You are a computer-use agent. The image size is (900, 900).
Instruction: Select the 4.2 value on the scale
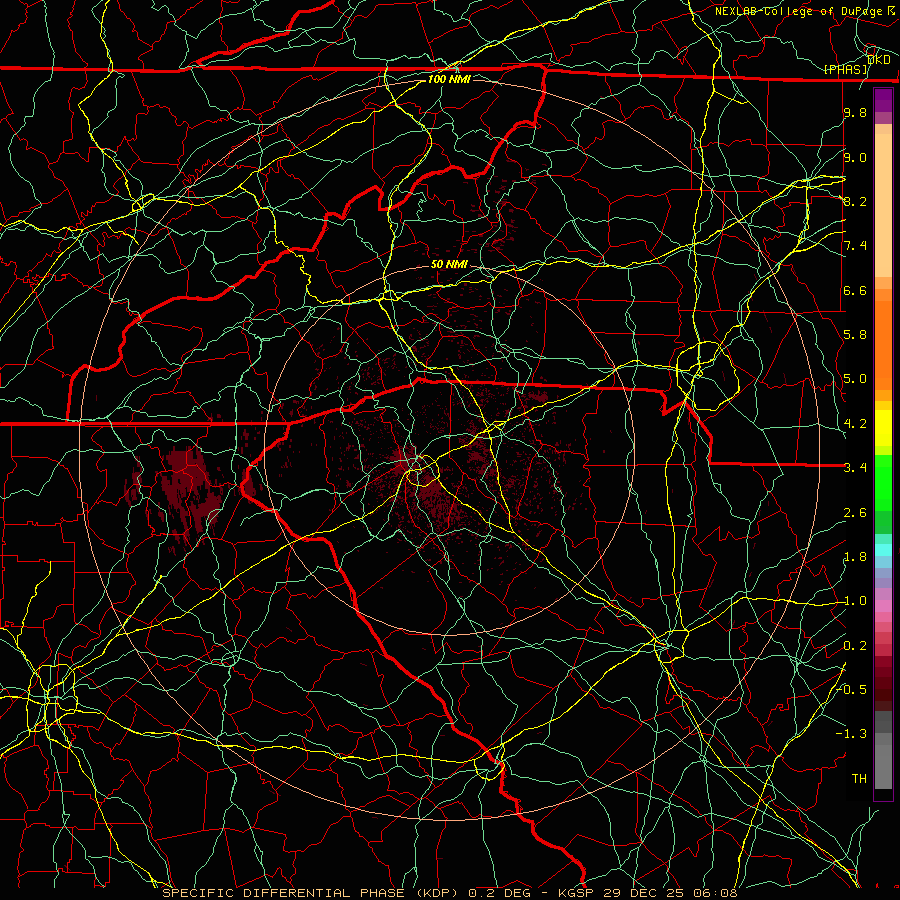[855, 424]
